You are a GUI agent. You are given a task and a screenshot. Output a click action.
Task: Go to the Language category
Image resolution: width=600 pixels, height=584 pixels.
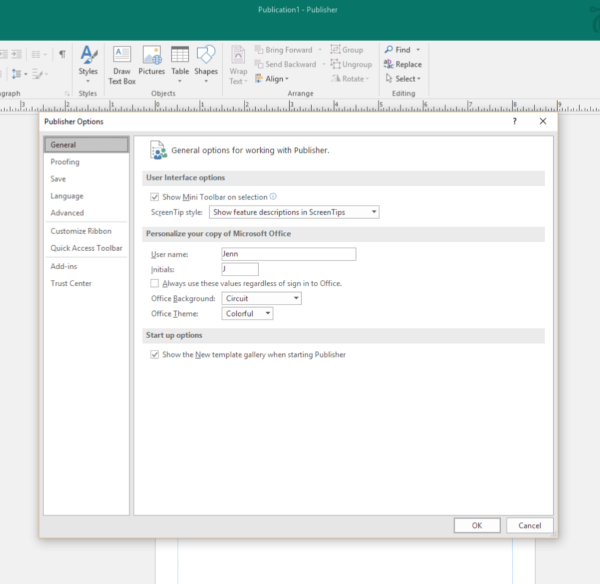pos(86,196)
